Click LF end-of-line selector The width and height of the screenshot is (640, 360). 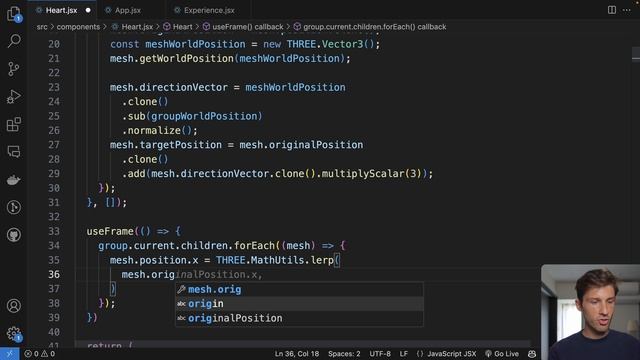point(404,354)
